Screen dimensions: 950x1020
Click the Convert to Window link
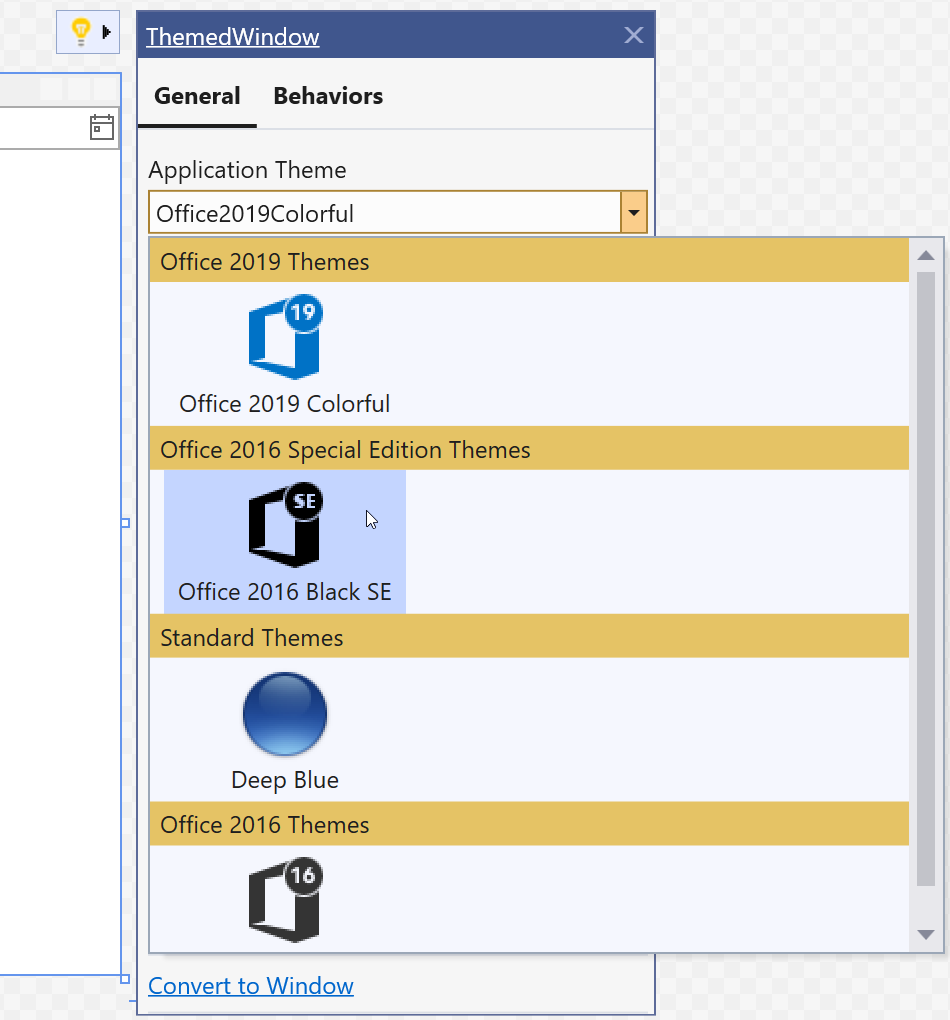[251, 986]
